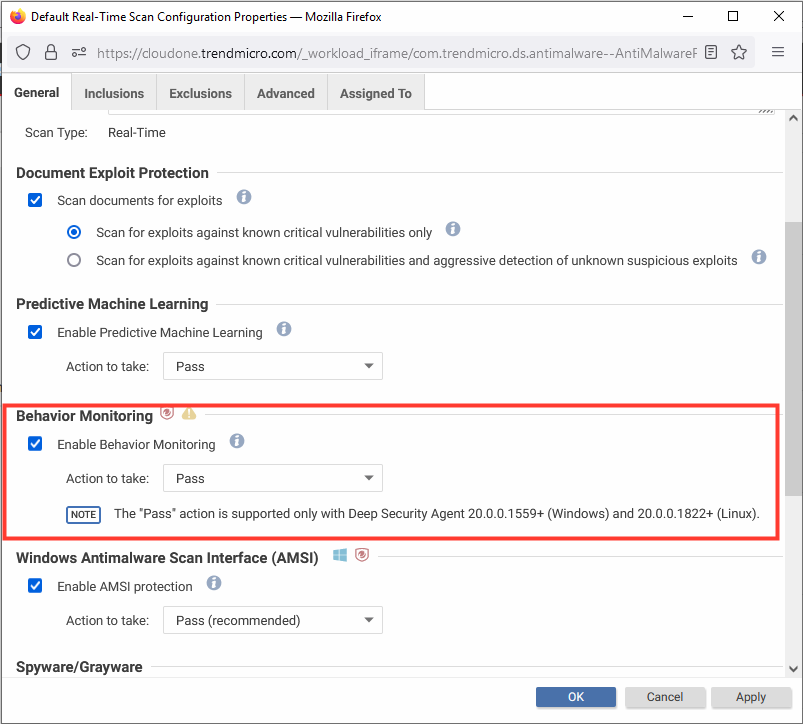Toggle Enable AMSI protection checkbox
Screen dimensions: 803x724
[x=35, y=586]
